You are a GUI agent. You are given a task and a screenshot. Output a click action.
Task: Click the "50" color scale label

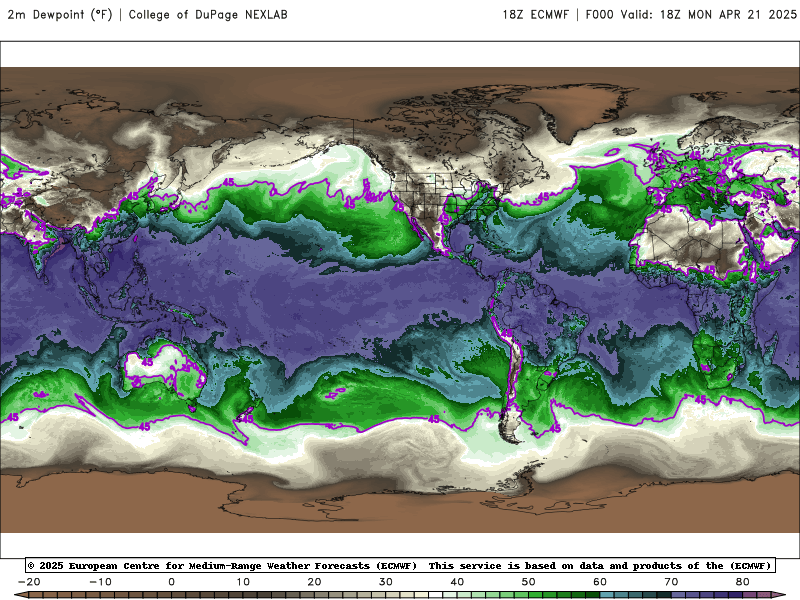click(x=529, y=582)
